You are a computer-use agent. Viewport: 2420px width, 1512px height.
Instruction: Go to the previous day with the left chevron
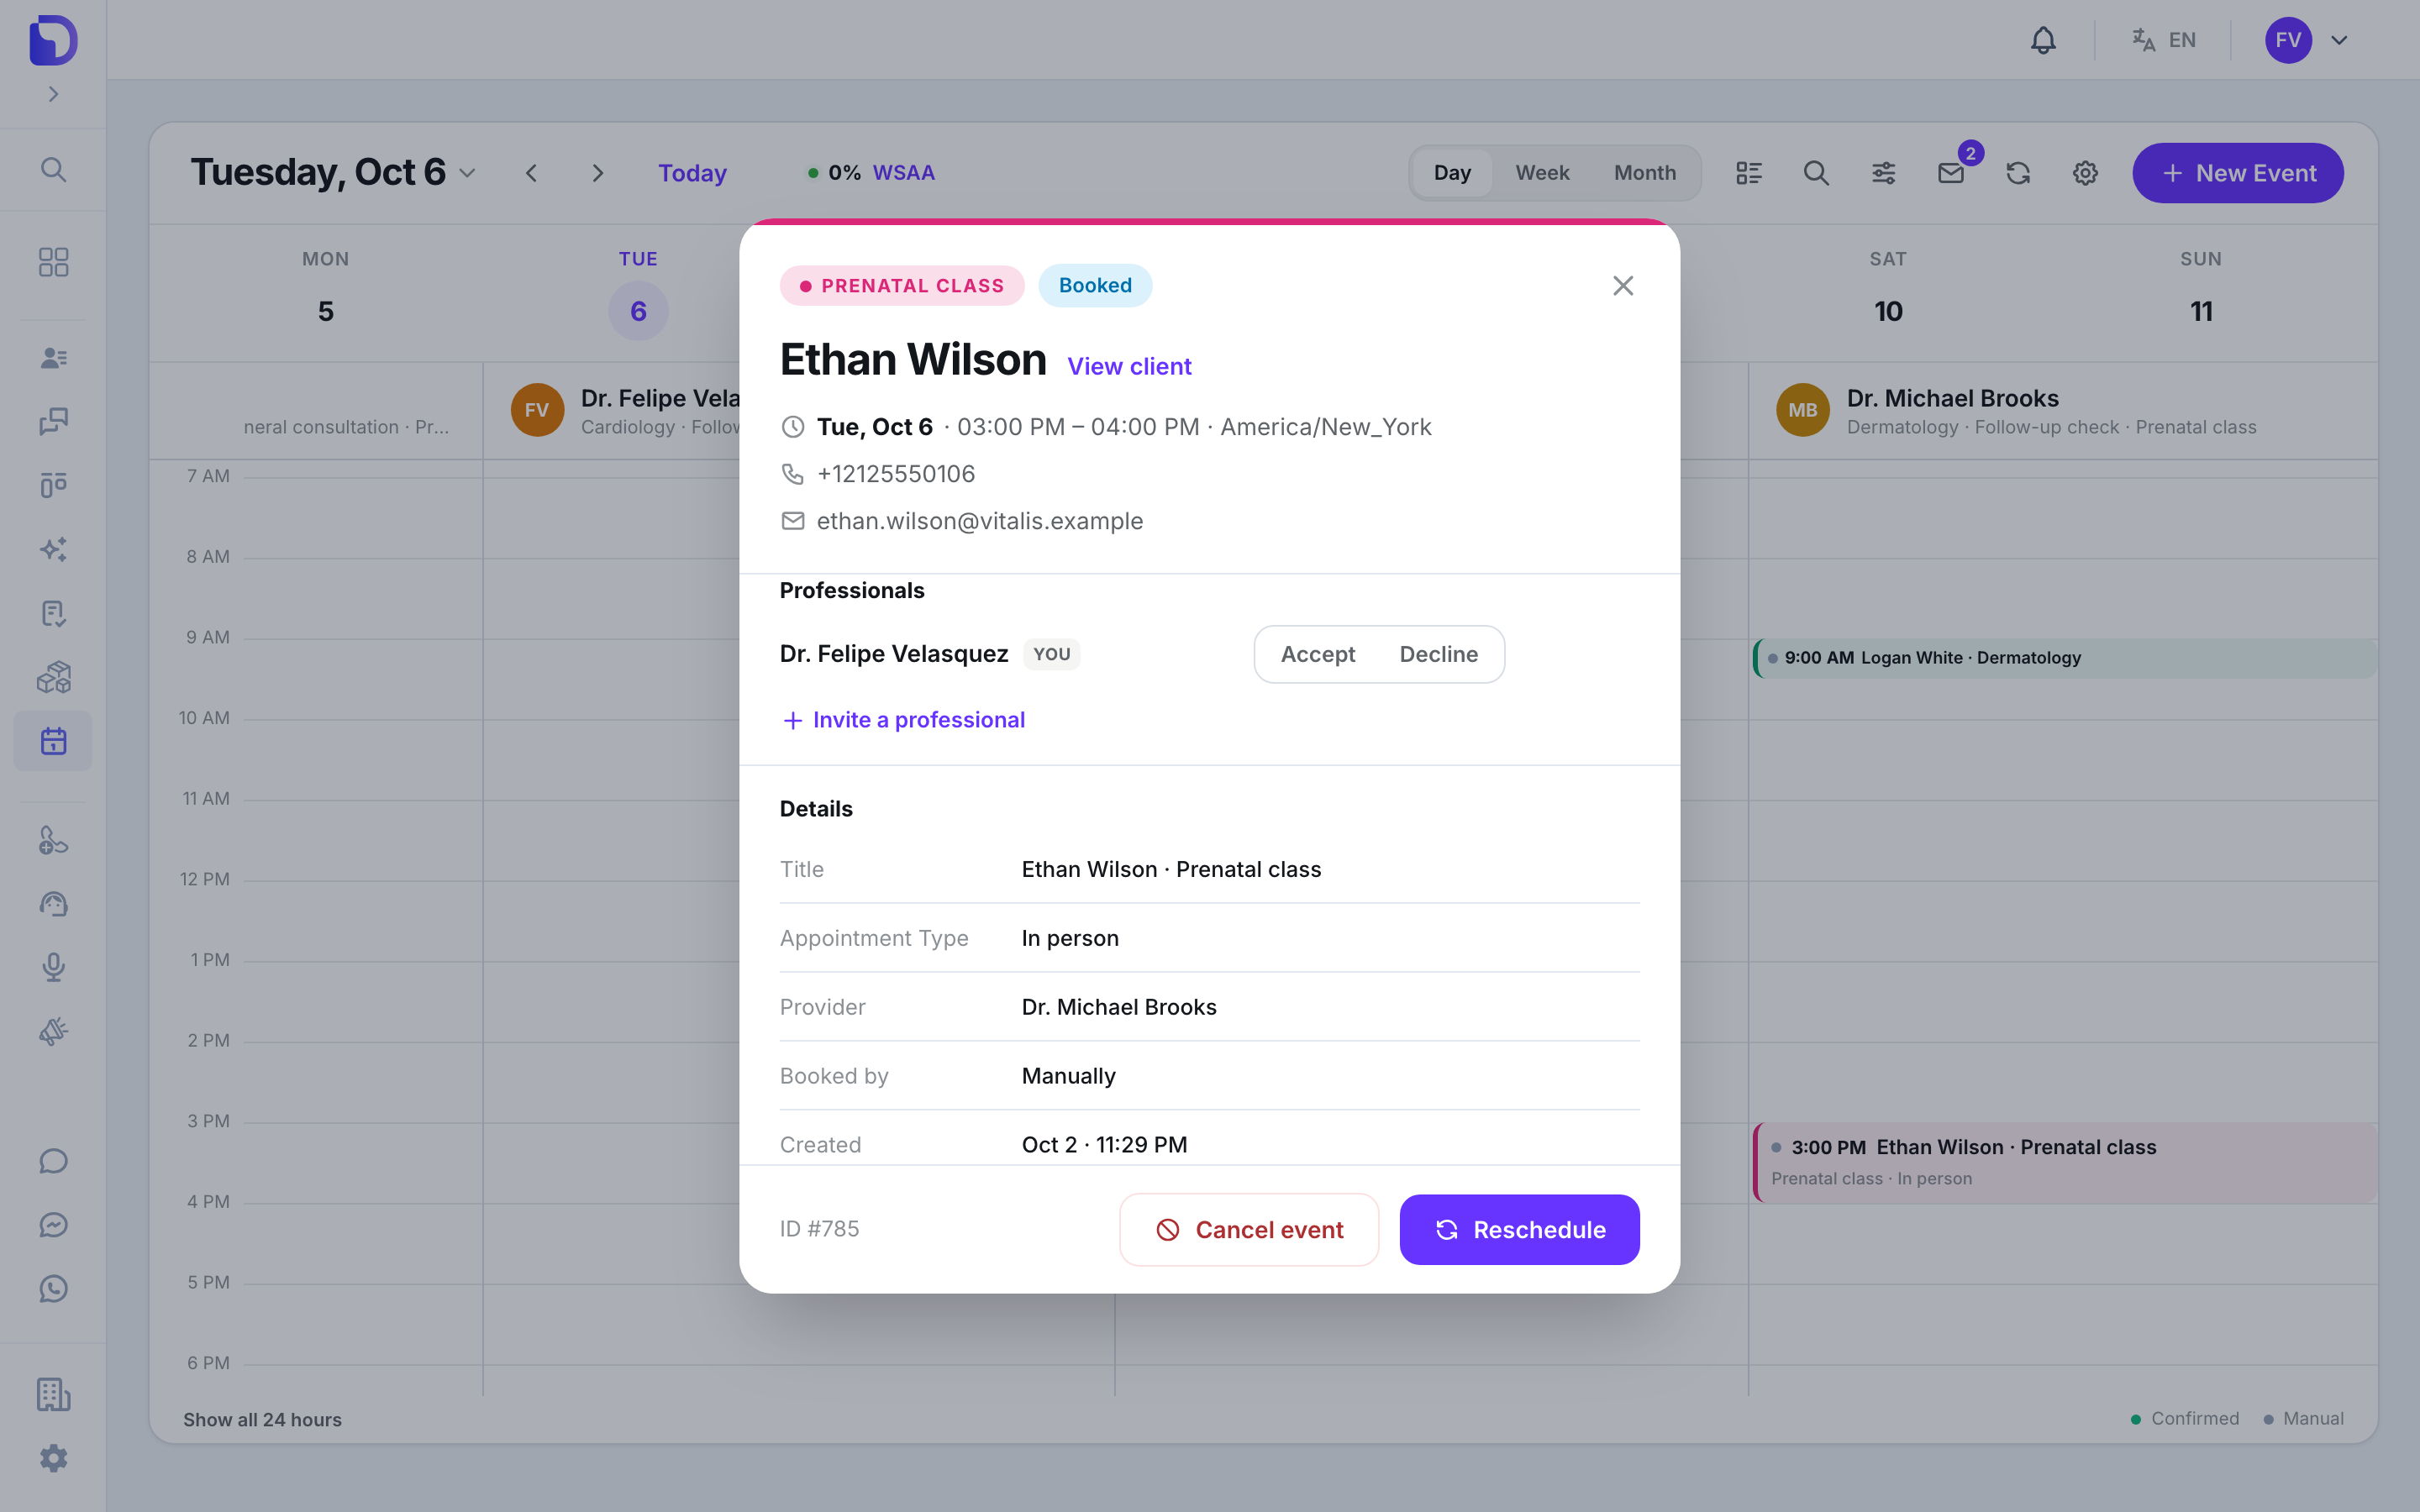pyautogui.click(x=531, y=173)
